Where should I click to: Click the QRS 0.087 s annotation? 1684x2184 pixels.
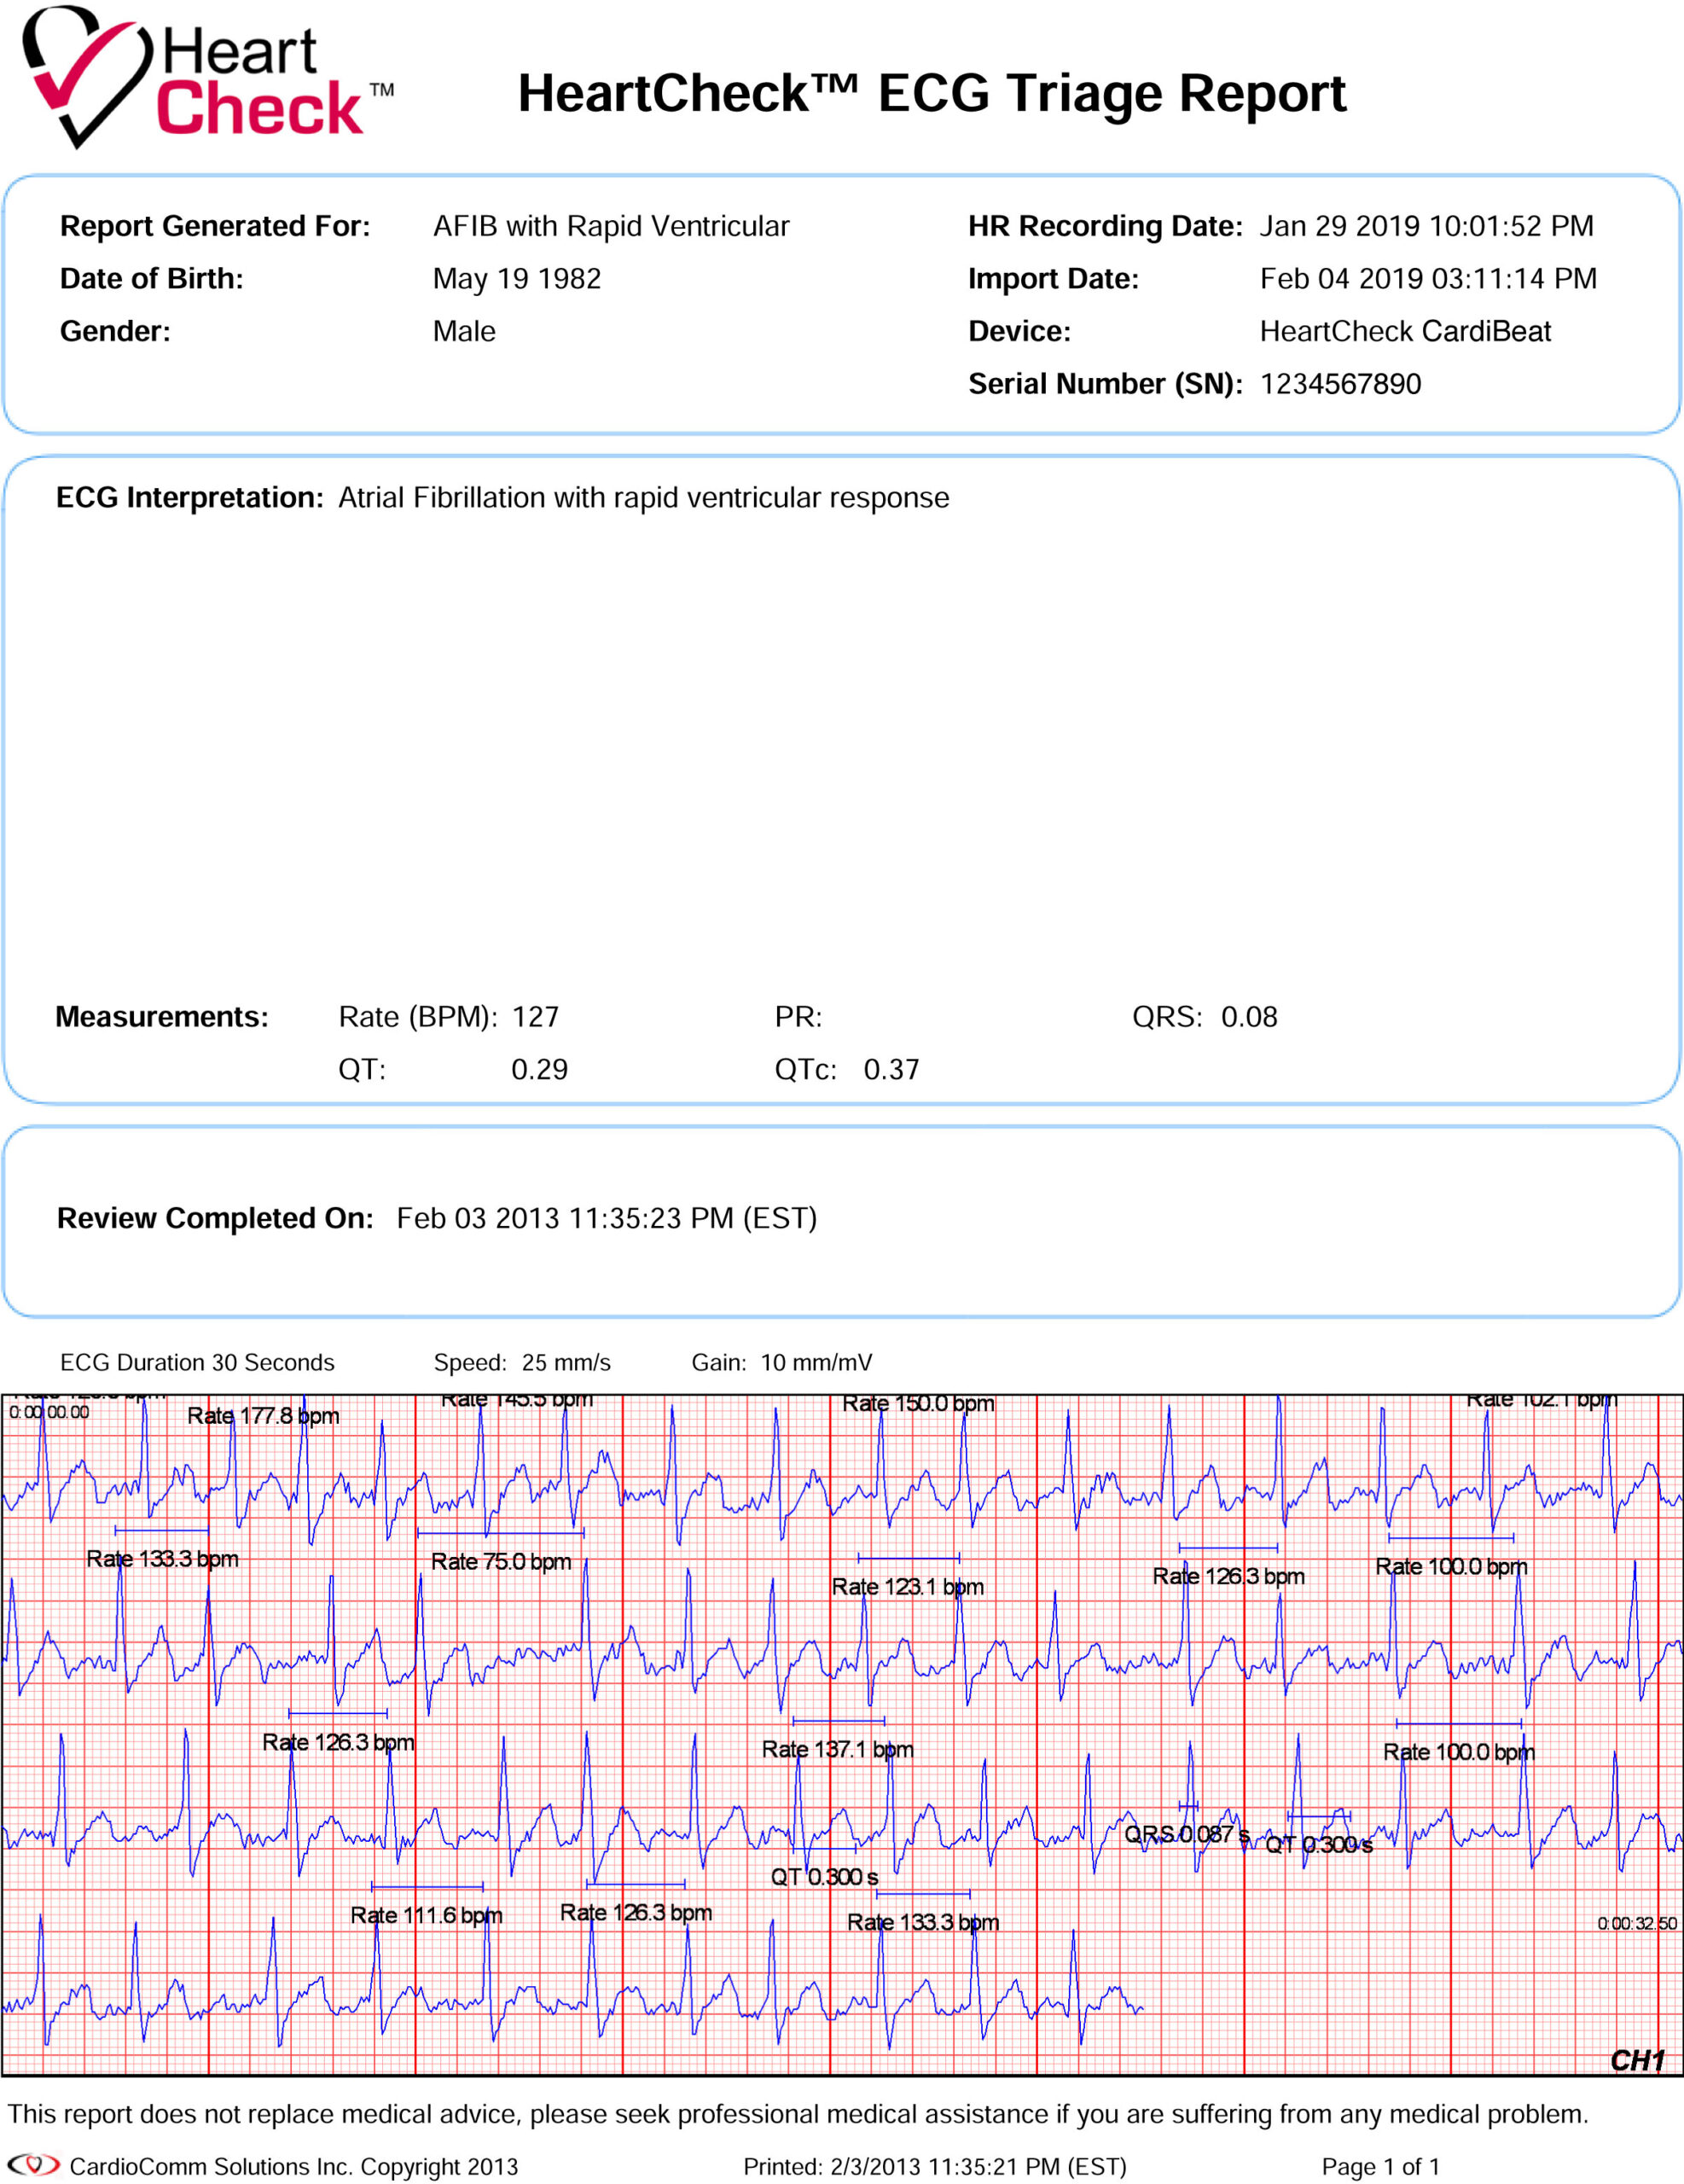pos(1187,1834)
